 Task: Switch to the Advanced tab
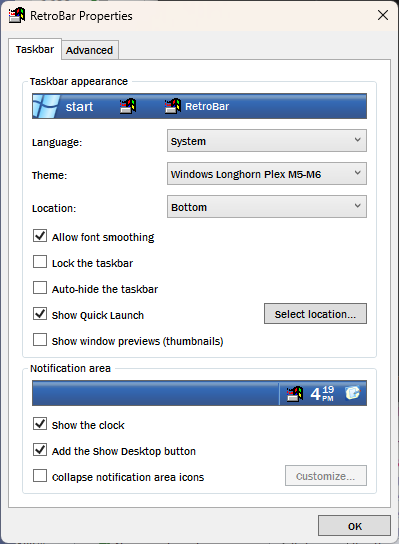90,50
